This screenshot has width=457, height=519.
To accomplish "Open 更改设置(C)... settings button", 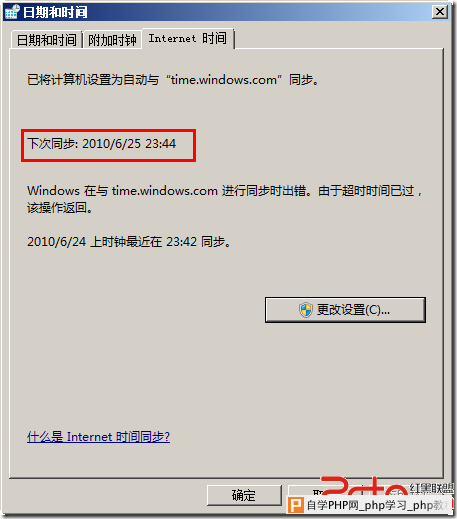I will pos(345,310).
